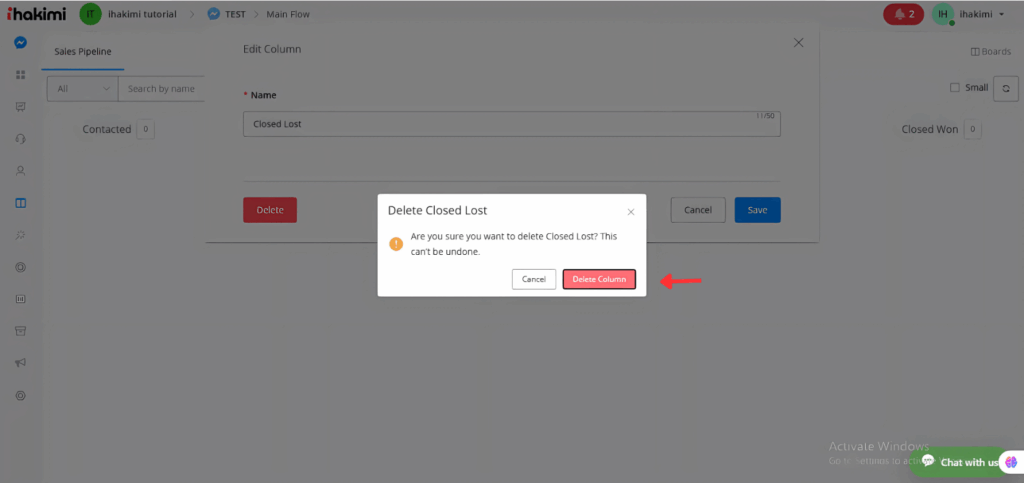Open the Chat with us widget
Viewport: 1024px width, 483px height.
(x=967, y=462)
